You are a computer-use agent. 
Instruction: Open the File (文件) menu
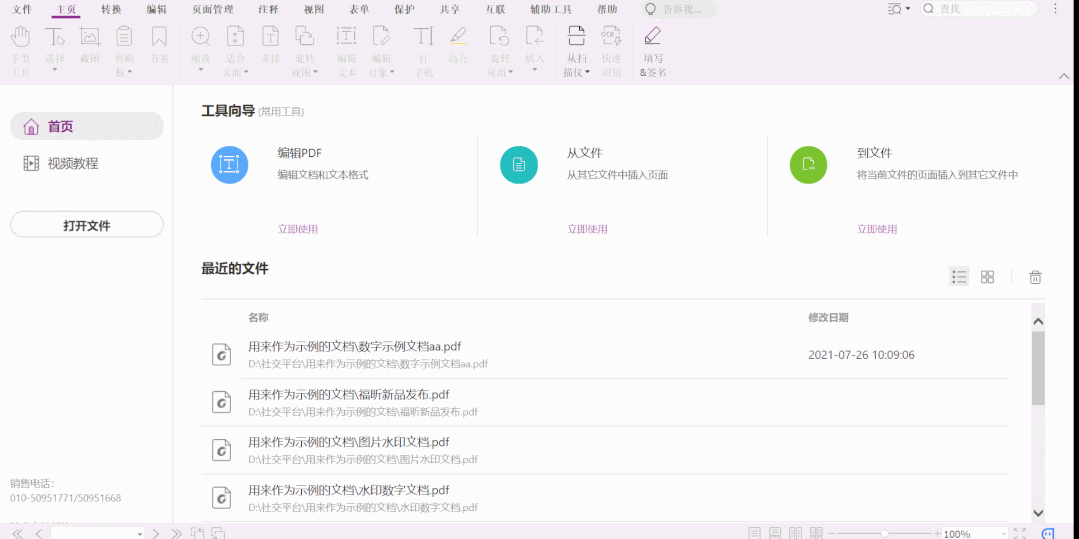pyautogui.click(x=22, y=10)
